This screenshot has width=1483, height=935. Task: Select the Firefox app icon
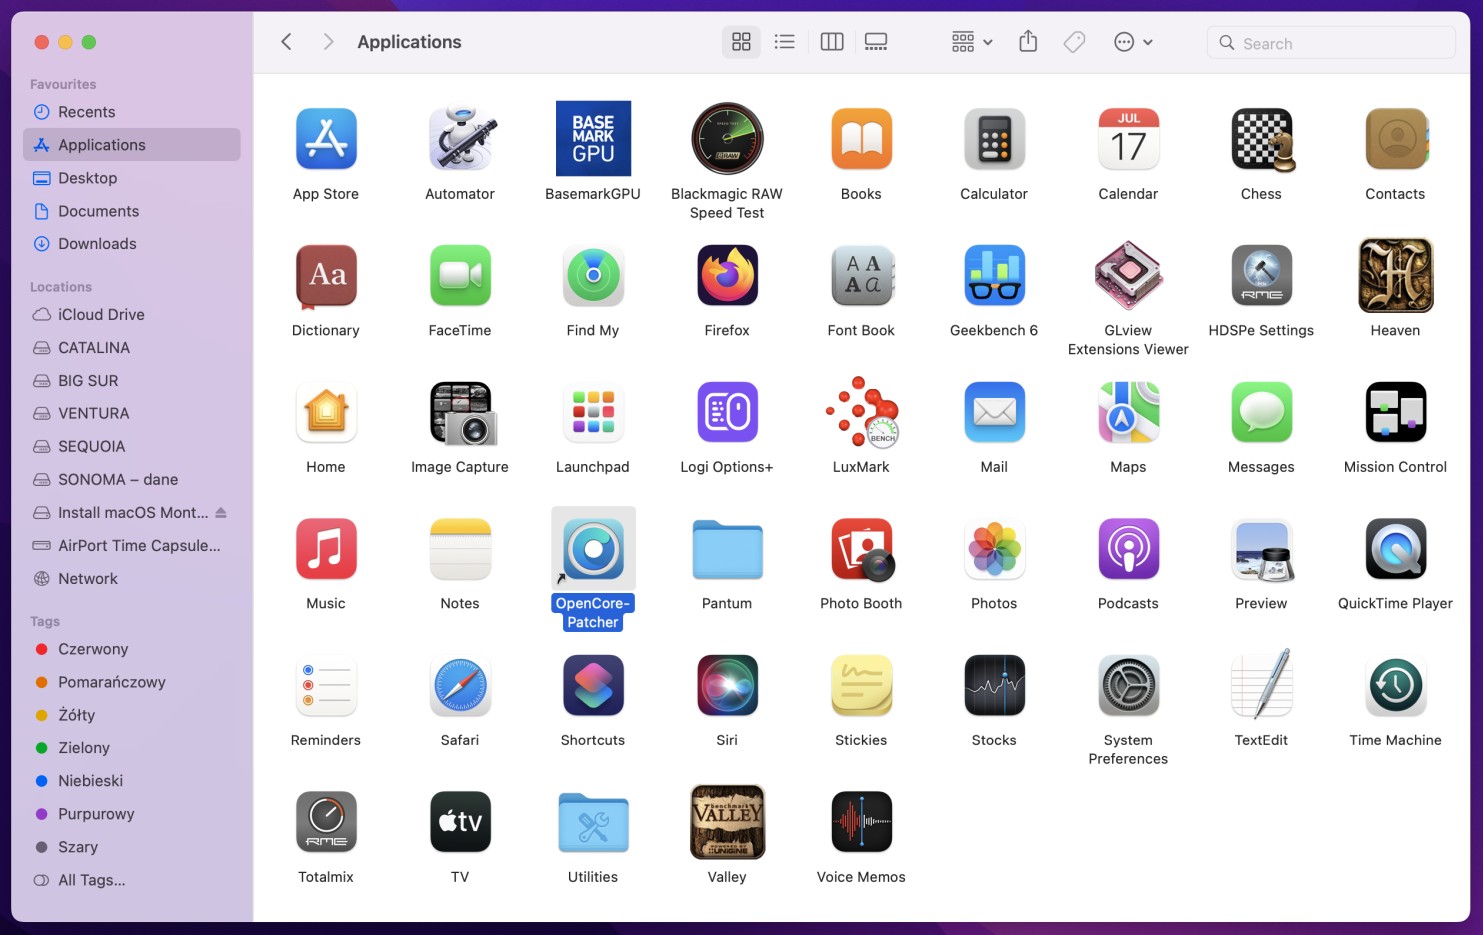click(x=727, y=275)
